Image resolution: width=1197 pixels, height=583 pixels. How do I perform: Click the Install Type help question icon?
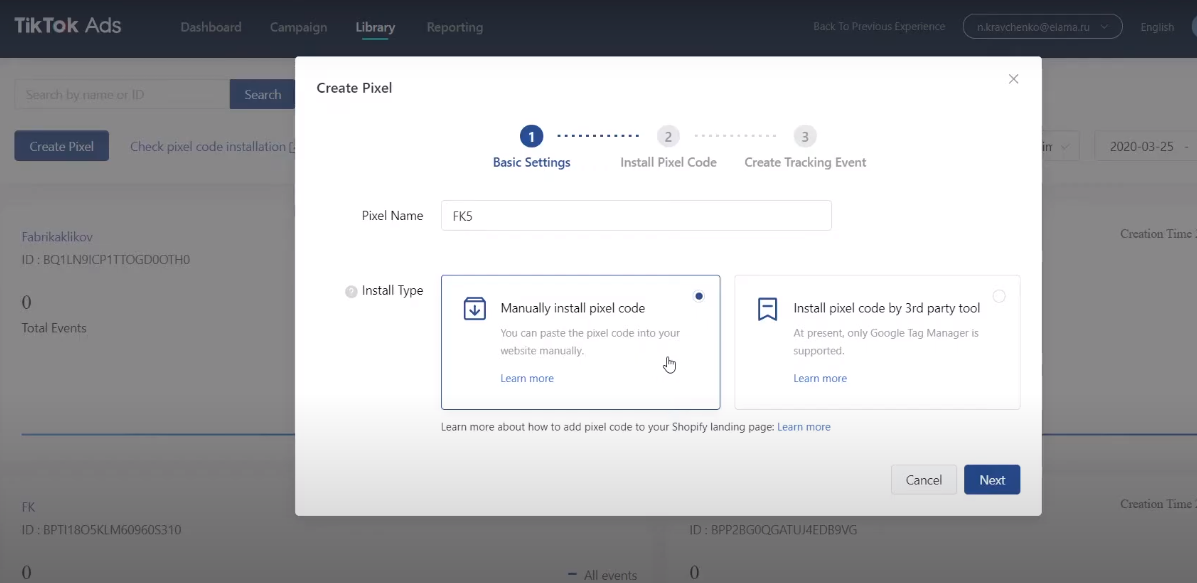point(351,292)
